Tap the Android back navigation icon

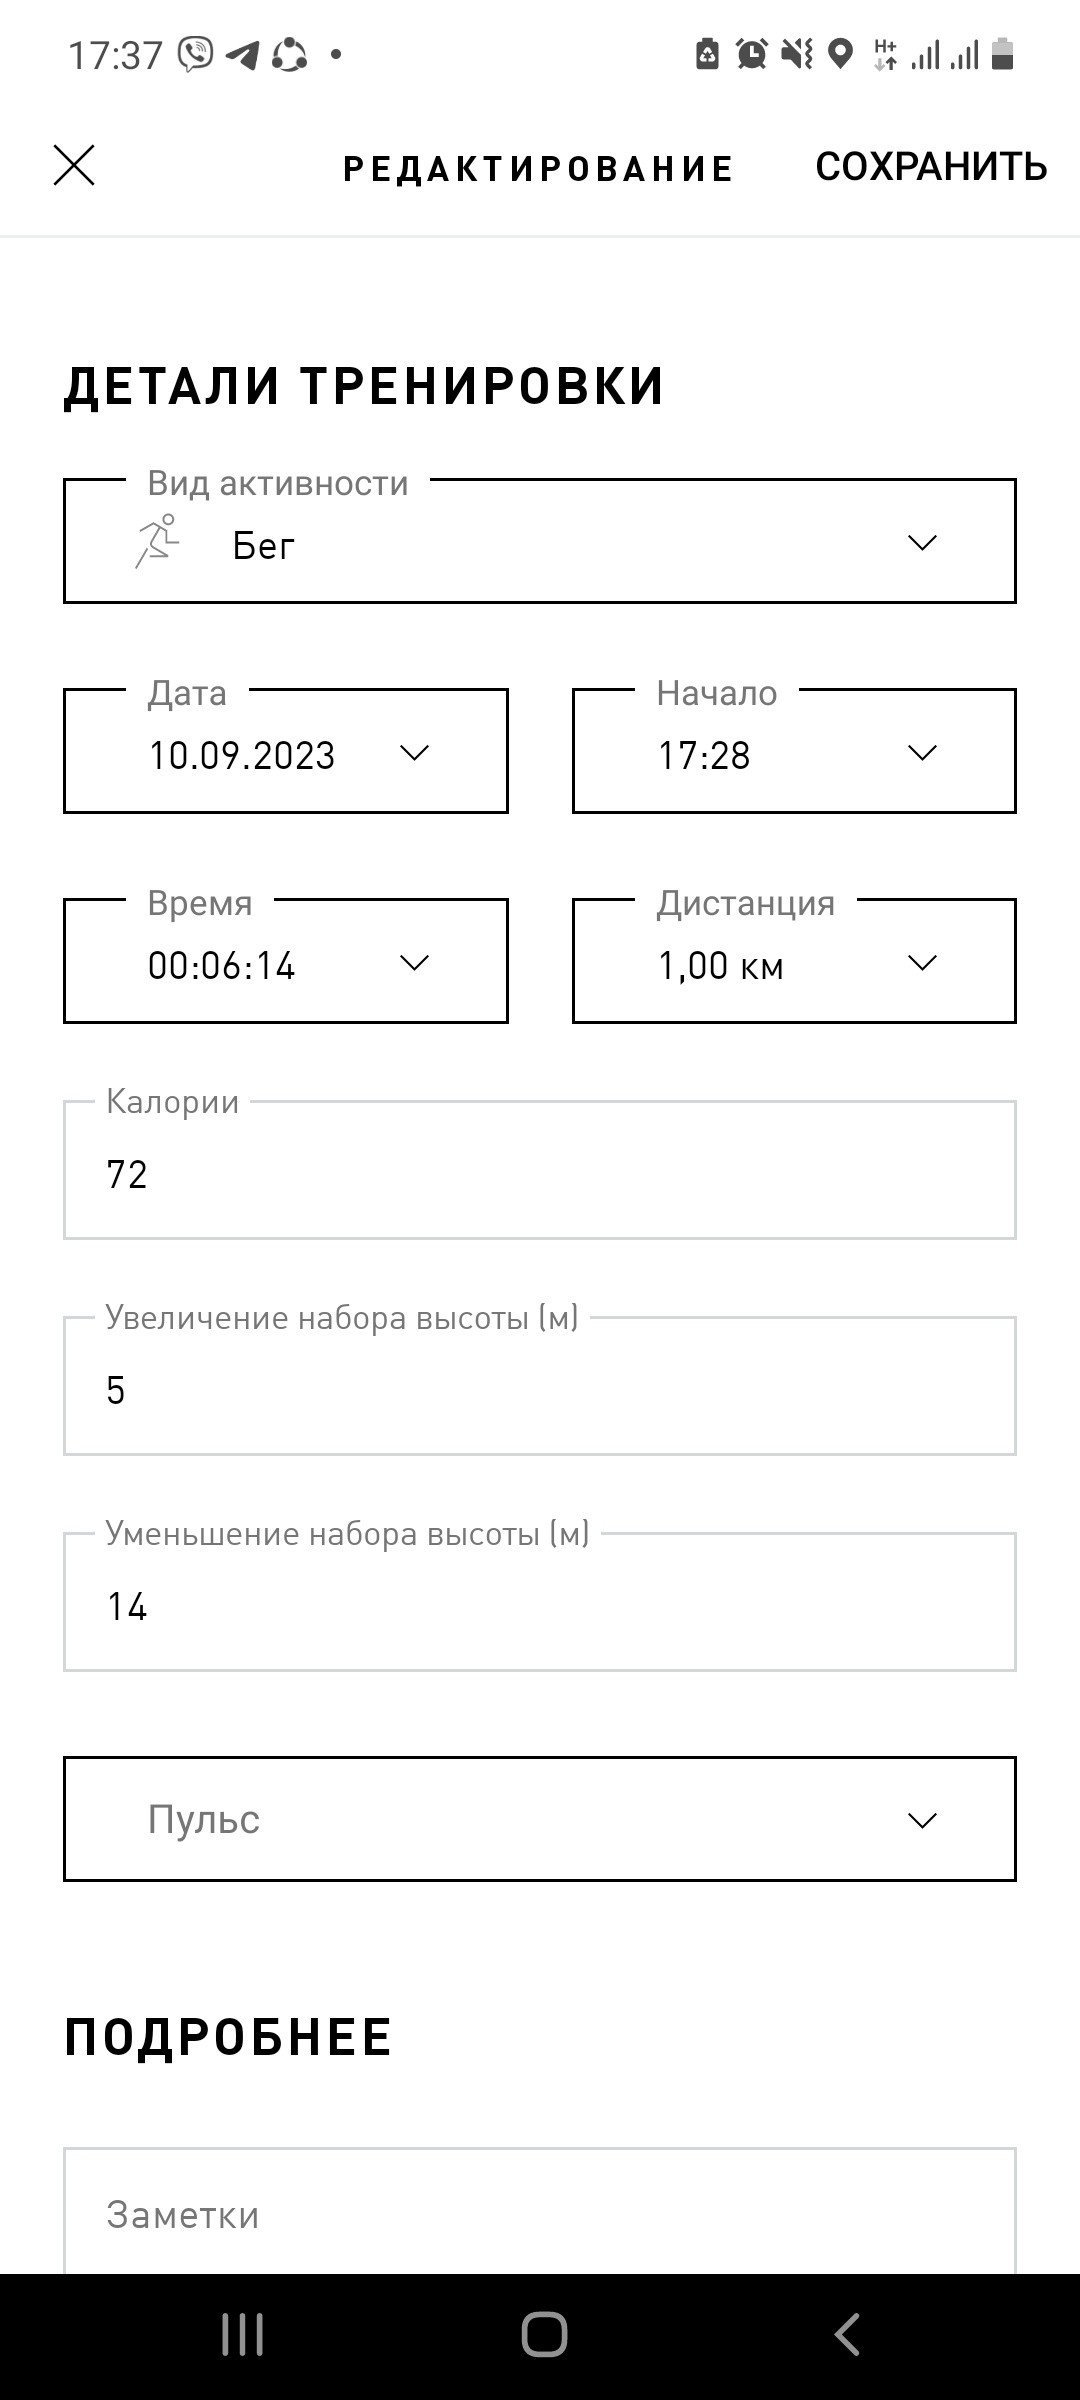click(x=847, y=2336)
